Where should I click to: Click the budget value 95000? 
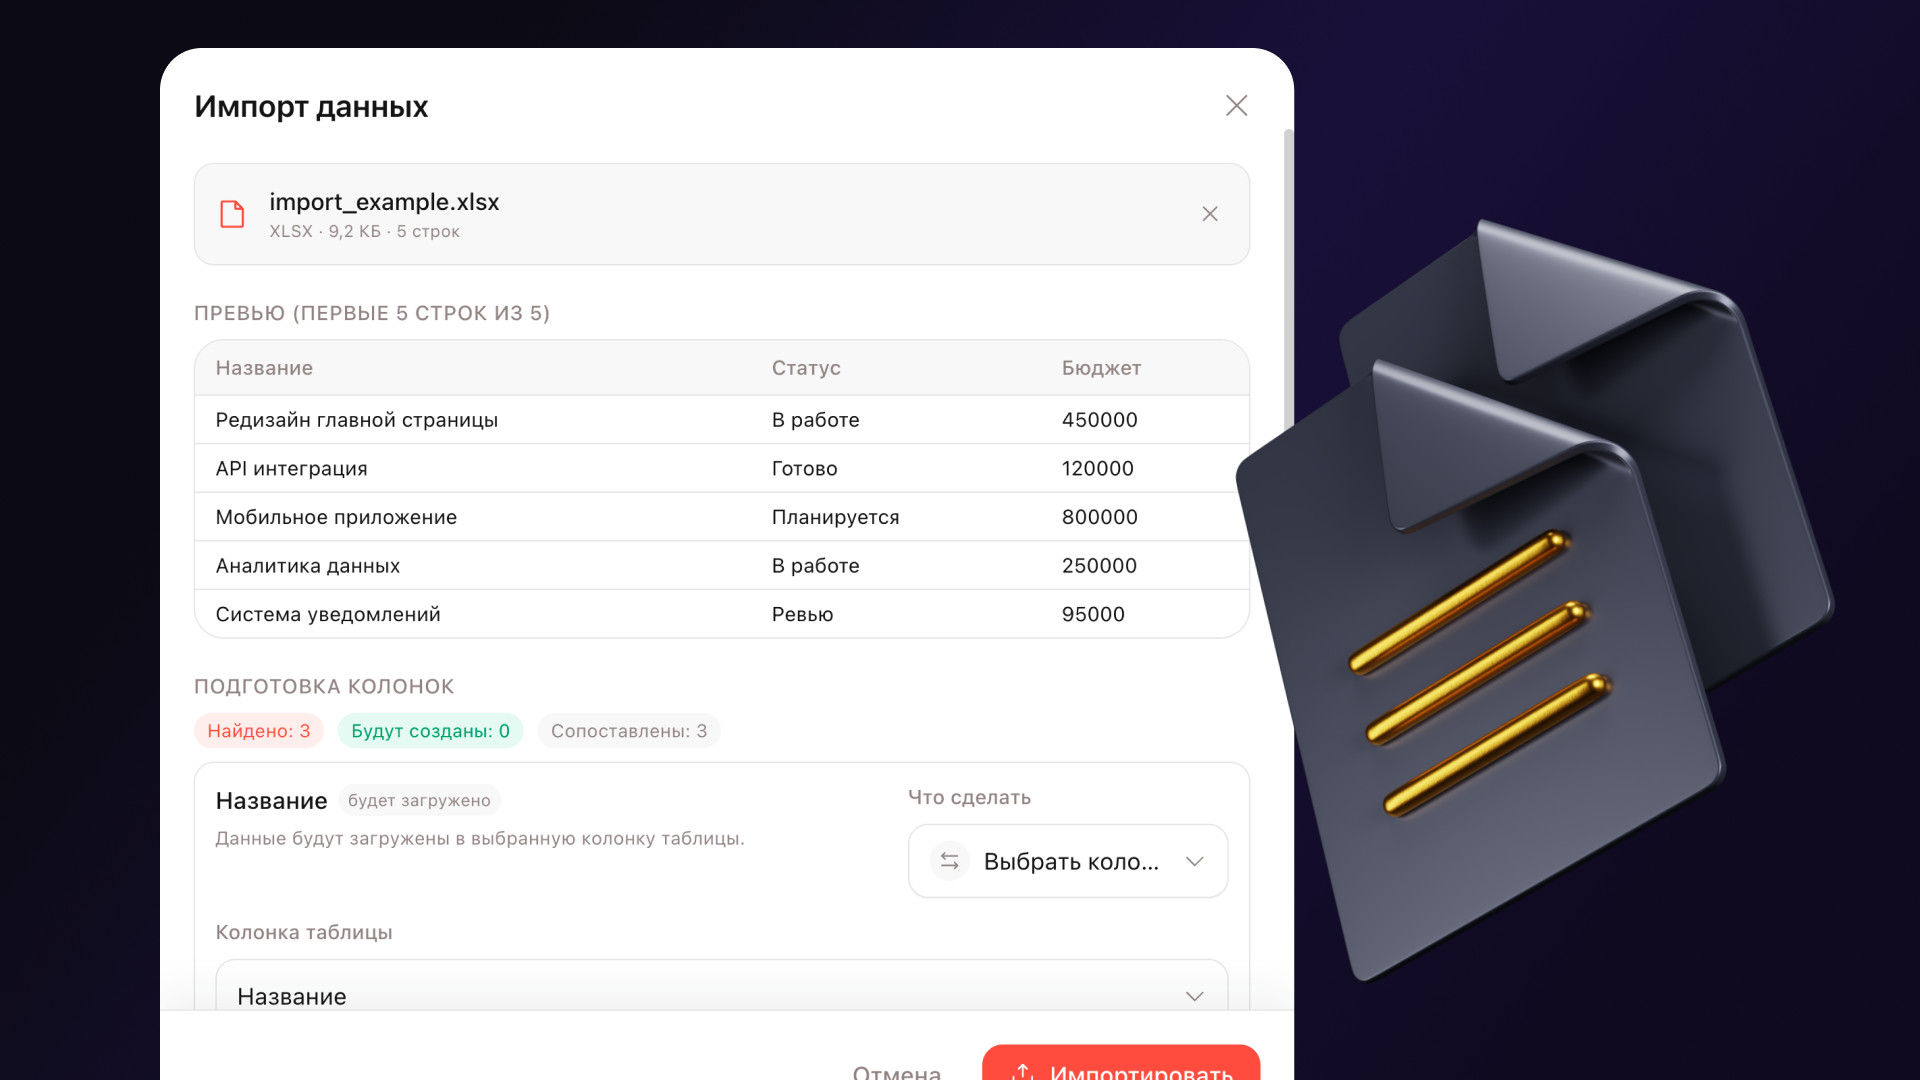click(1093, 615)
